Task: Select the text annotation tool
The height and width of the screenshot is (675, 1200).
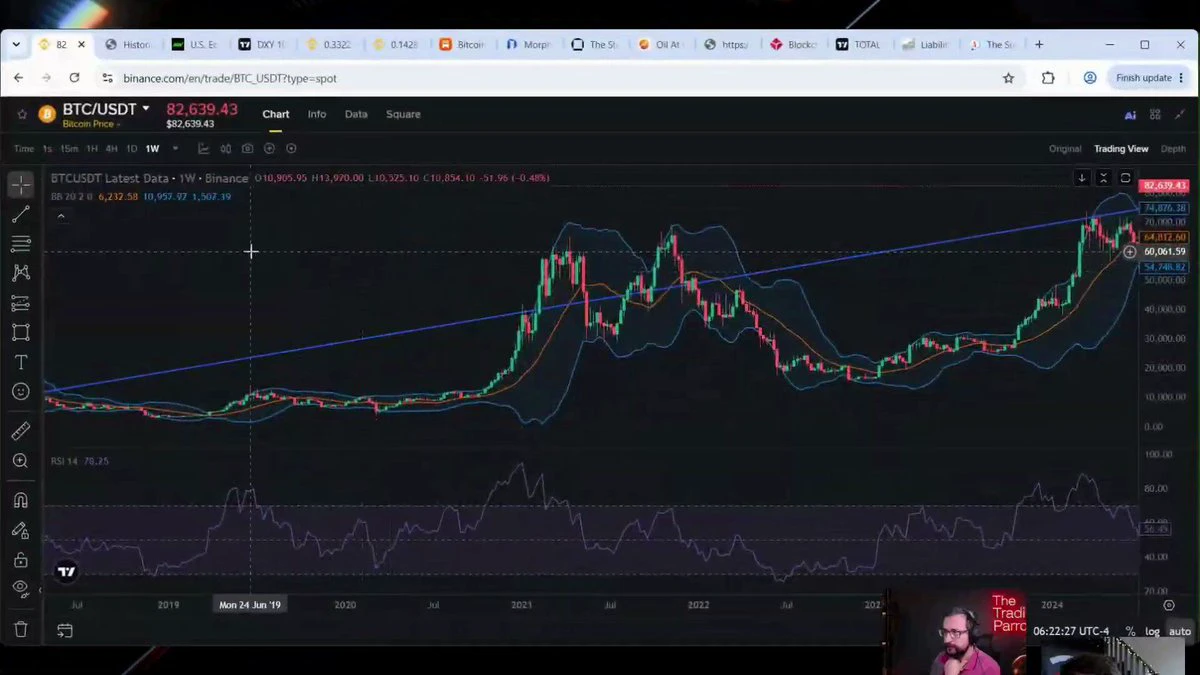Action: point(20,362)
